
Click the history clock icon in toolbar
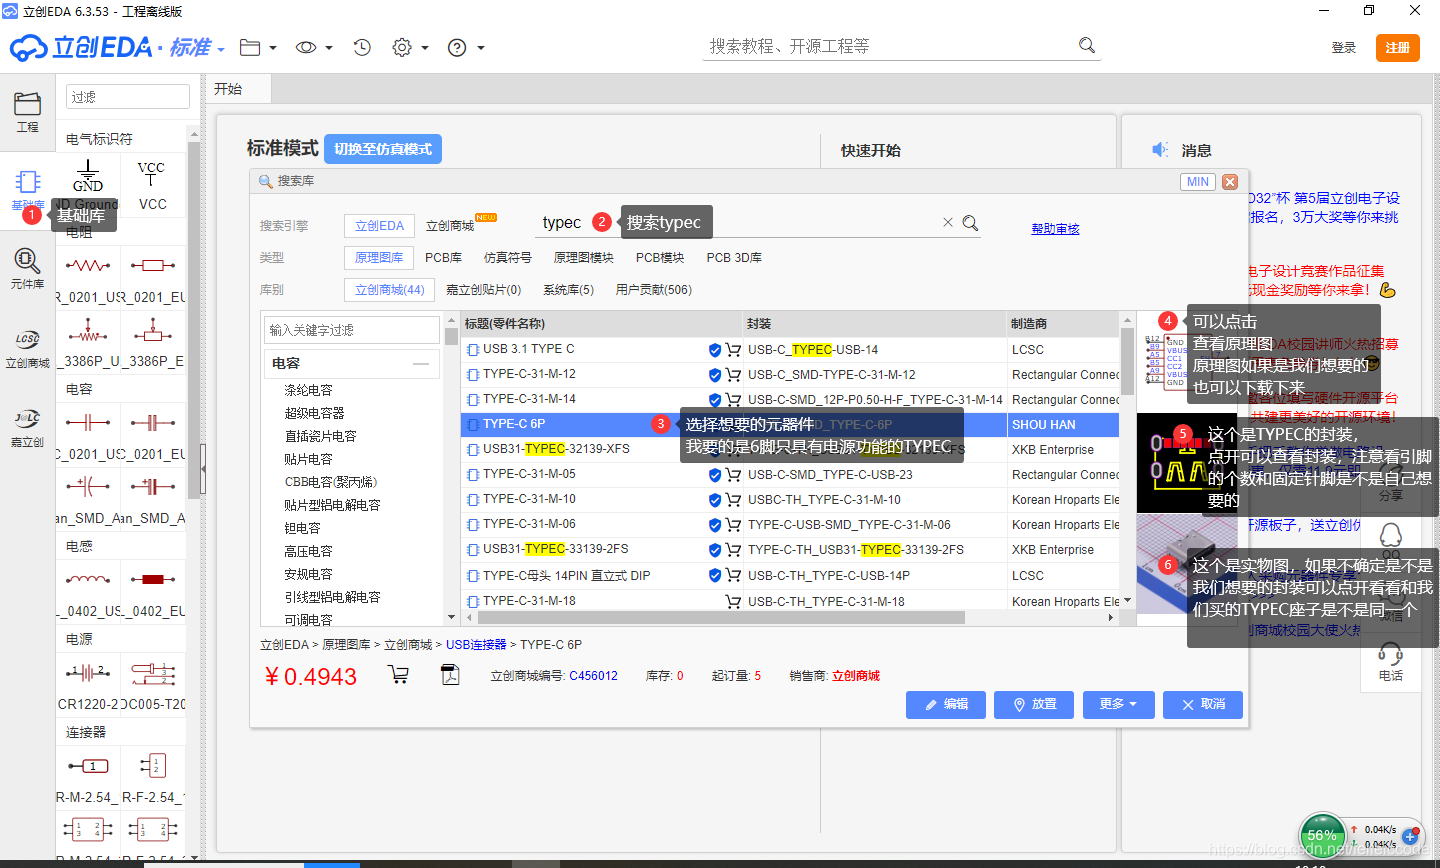point(362,47)
